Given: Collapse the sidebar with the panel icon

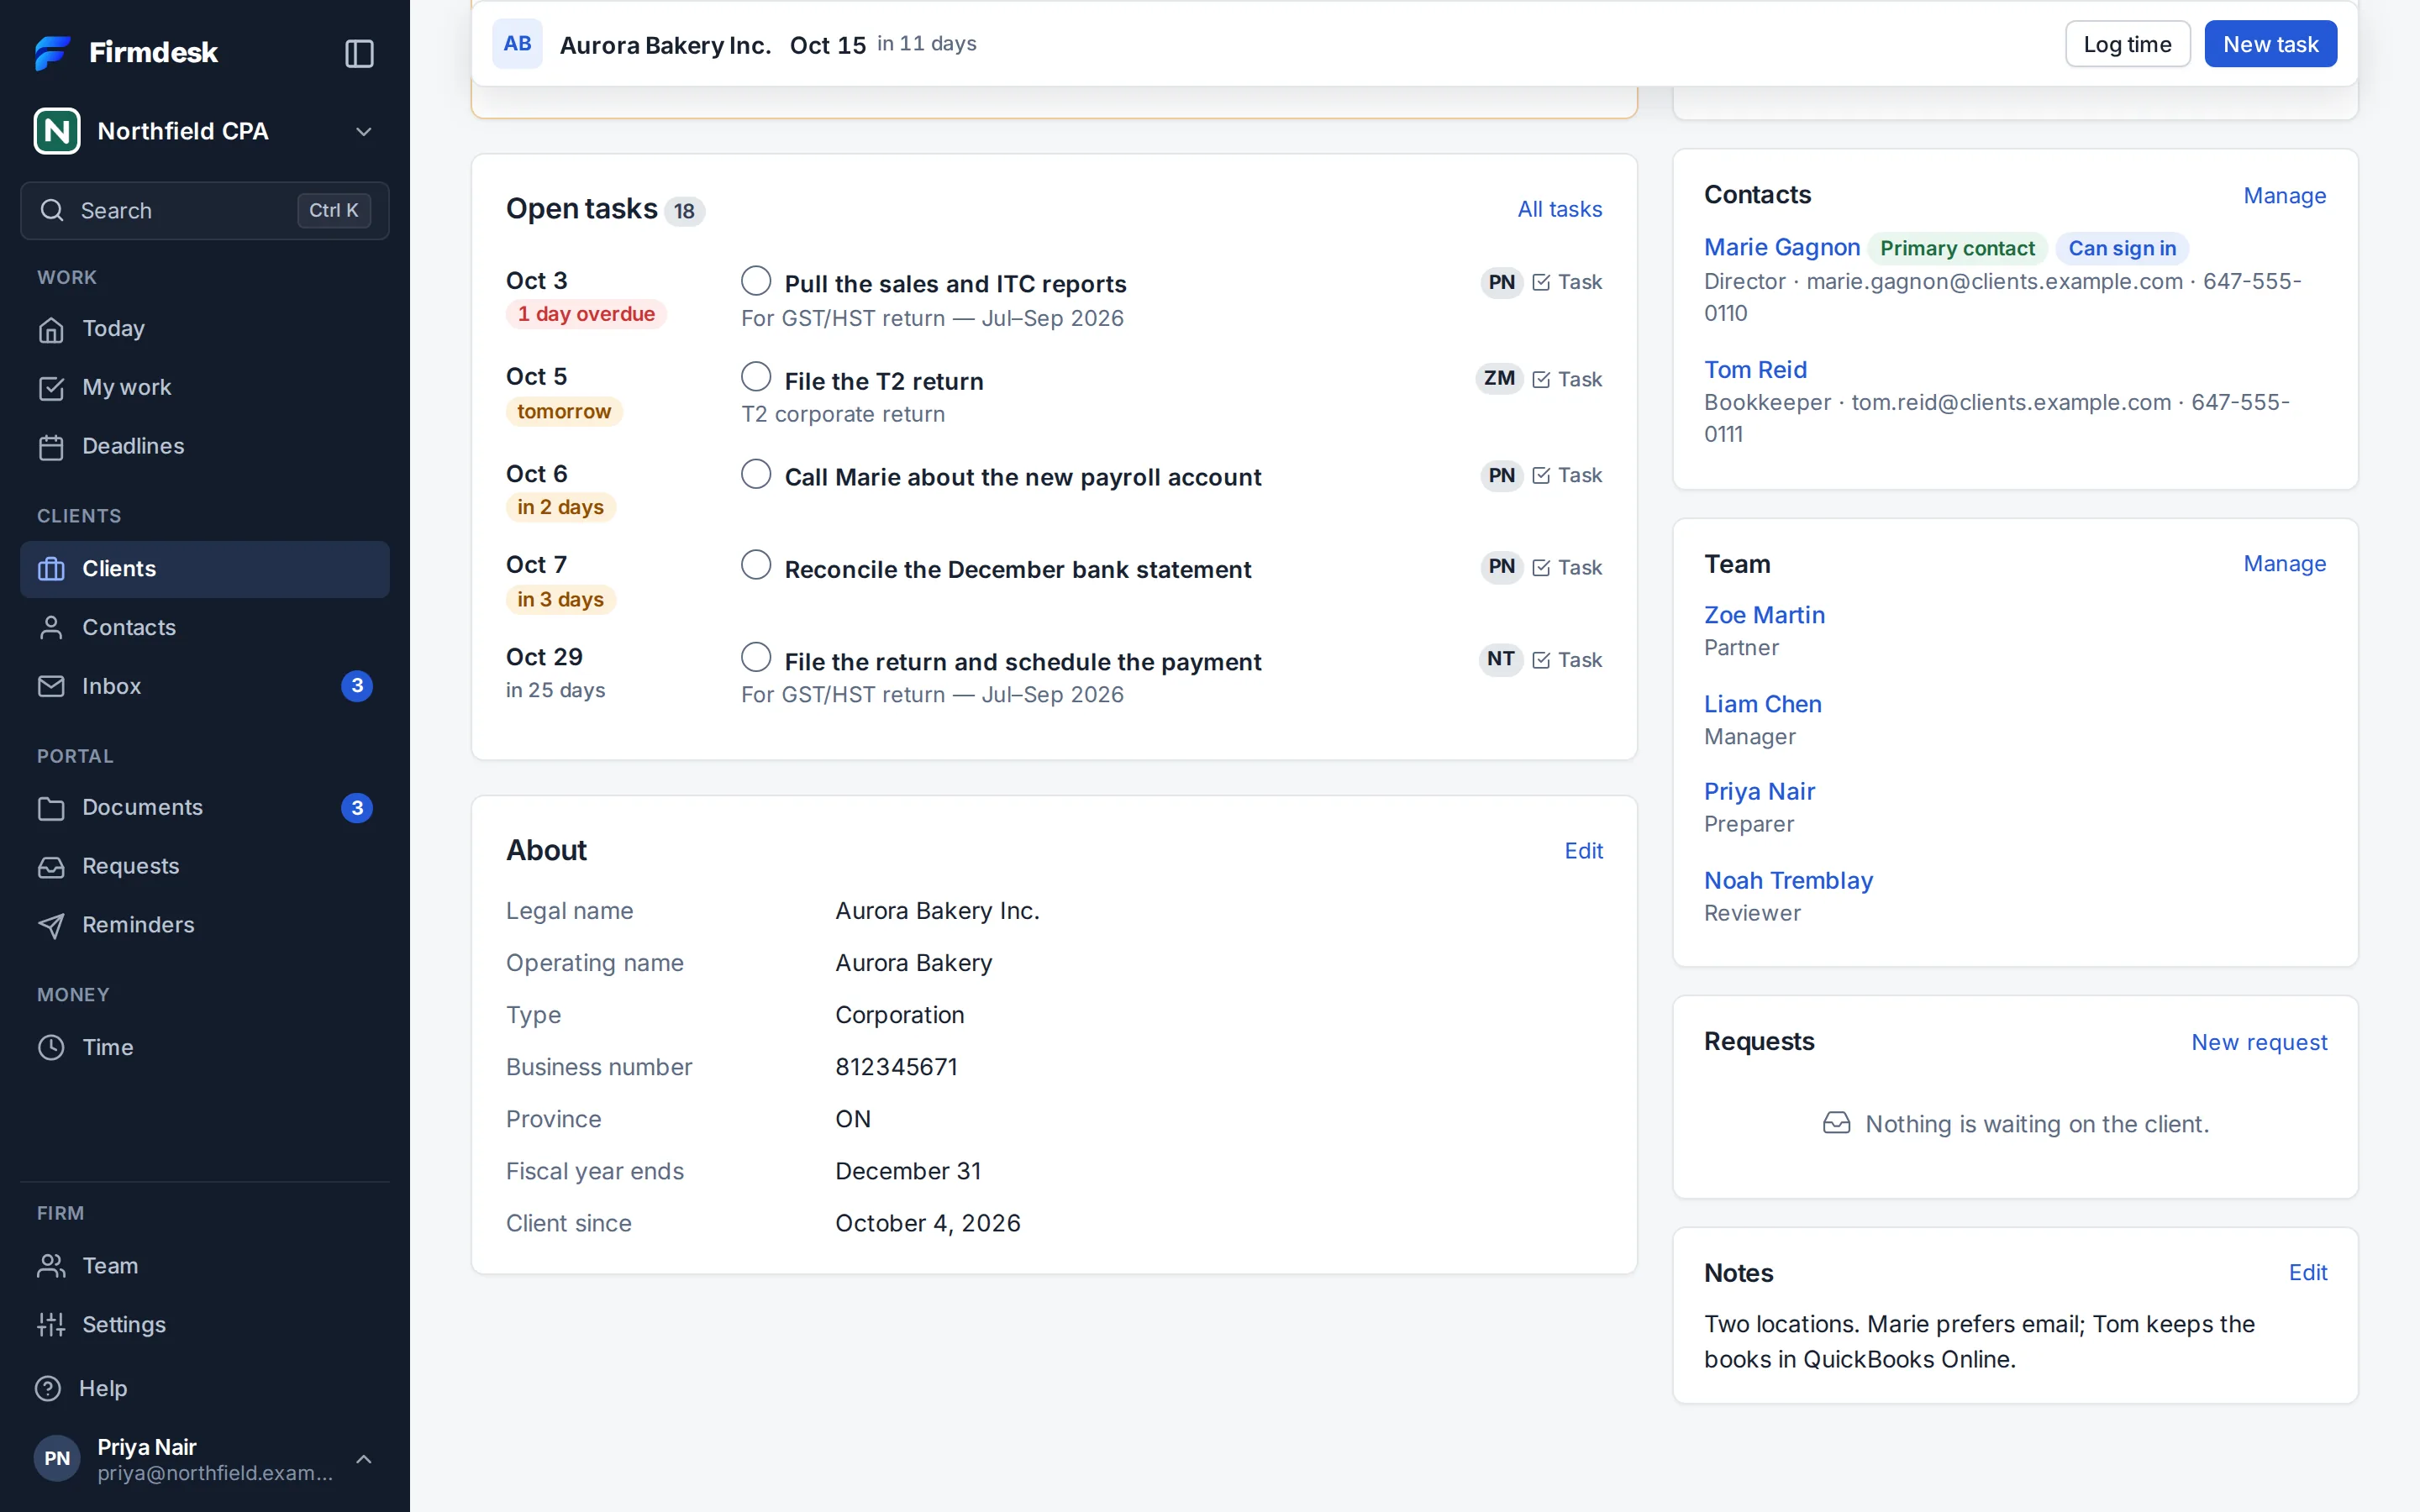Looking at the screenshot, I should [359, 53].
